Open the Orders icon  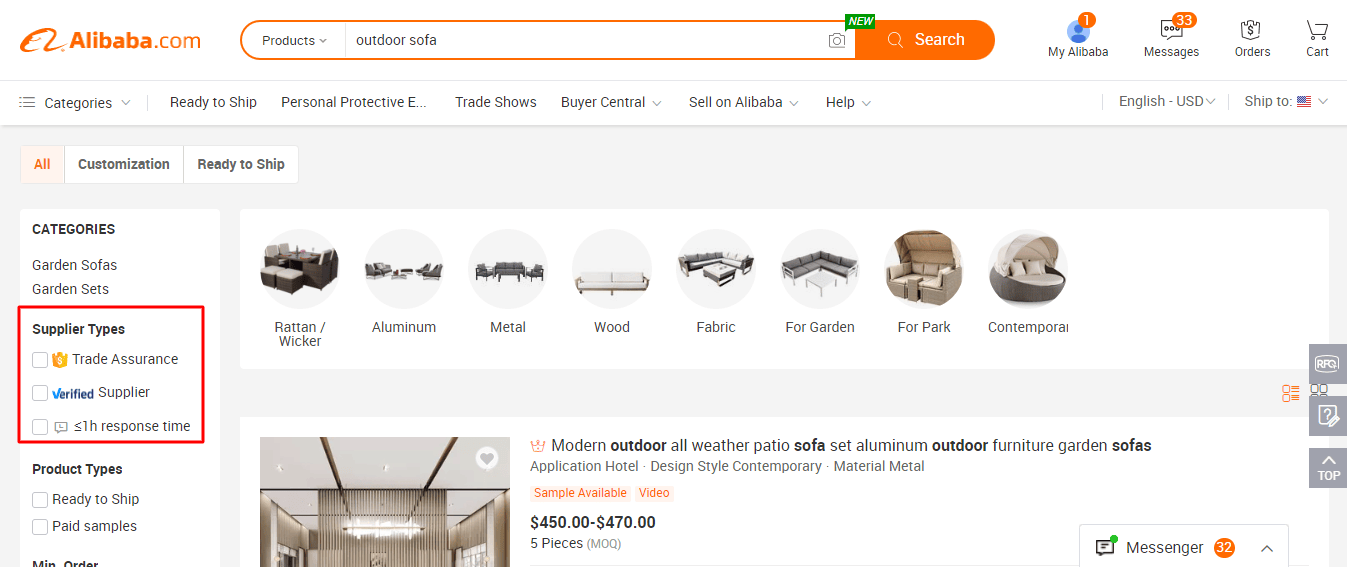[1250, 30]
